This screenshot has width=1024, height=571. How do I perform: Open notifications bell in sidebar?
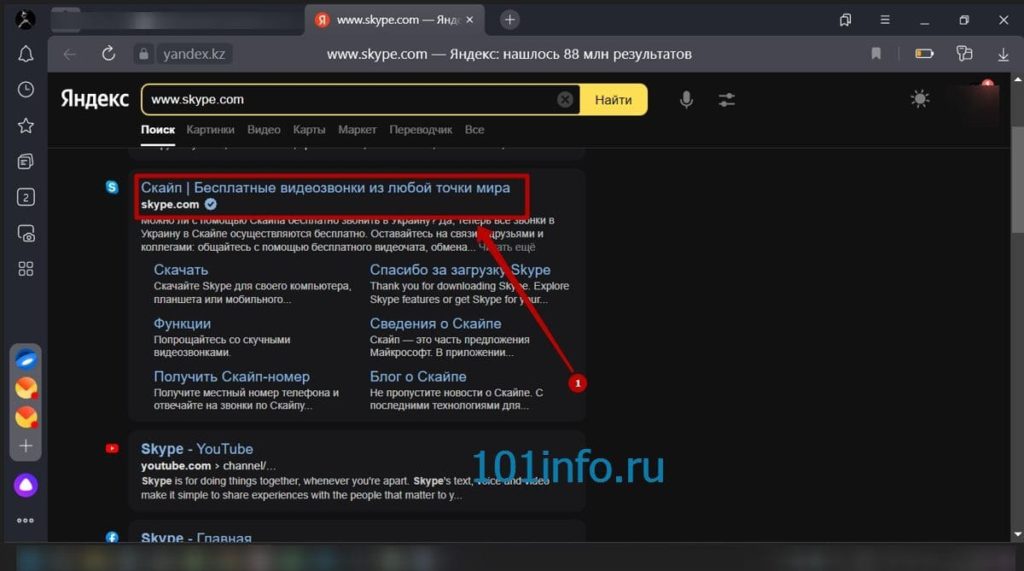pyautogui.click(x=26, y=54)
